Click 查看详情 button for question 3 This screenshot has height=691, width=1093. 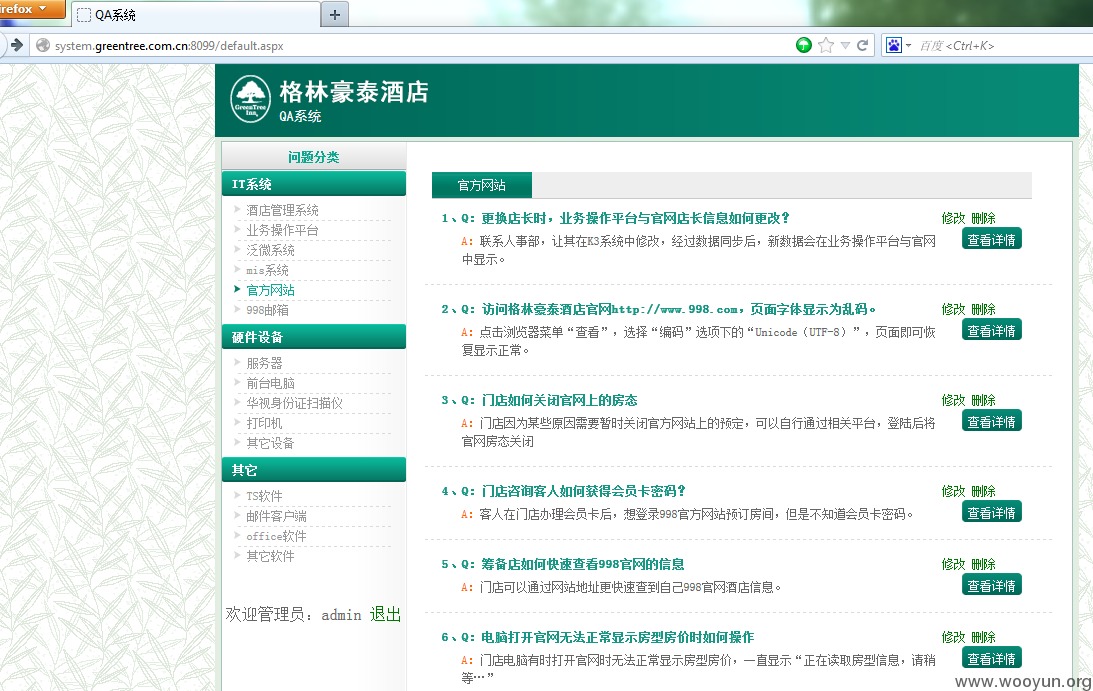click(x=991, y=421)
